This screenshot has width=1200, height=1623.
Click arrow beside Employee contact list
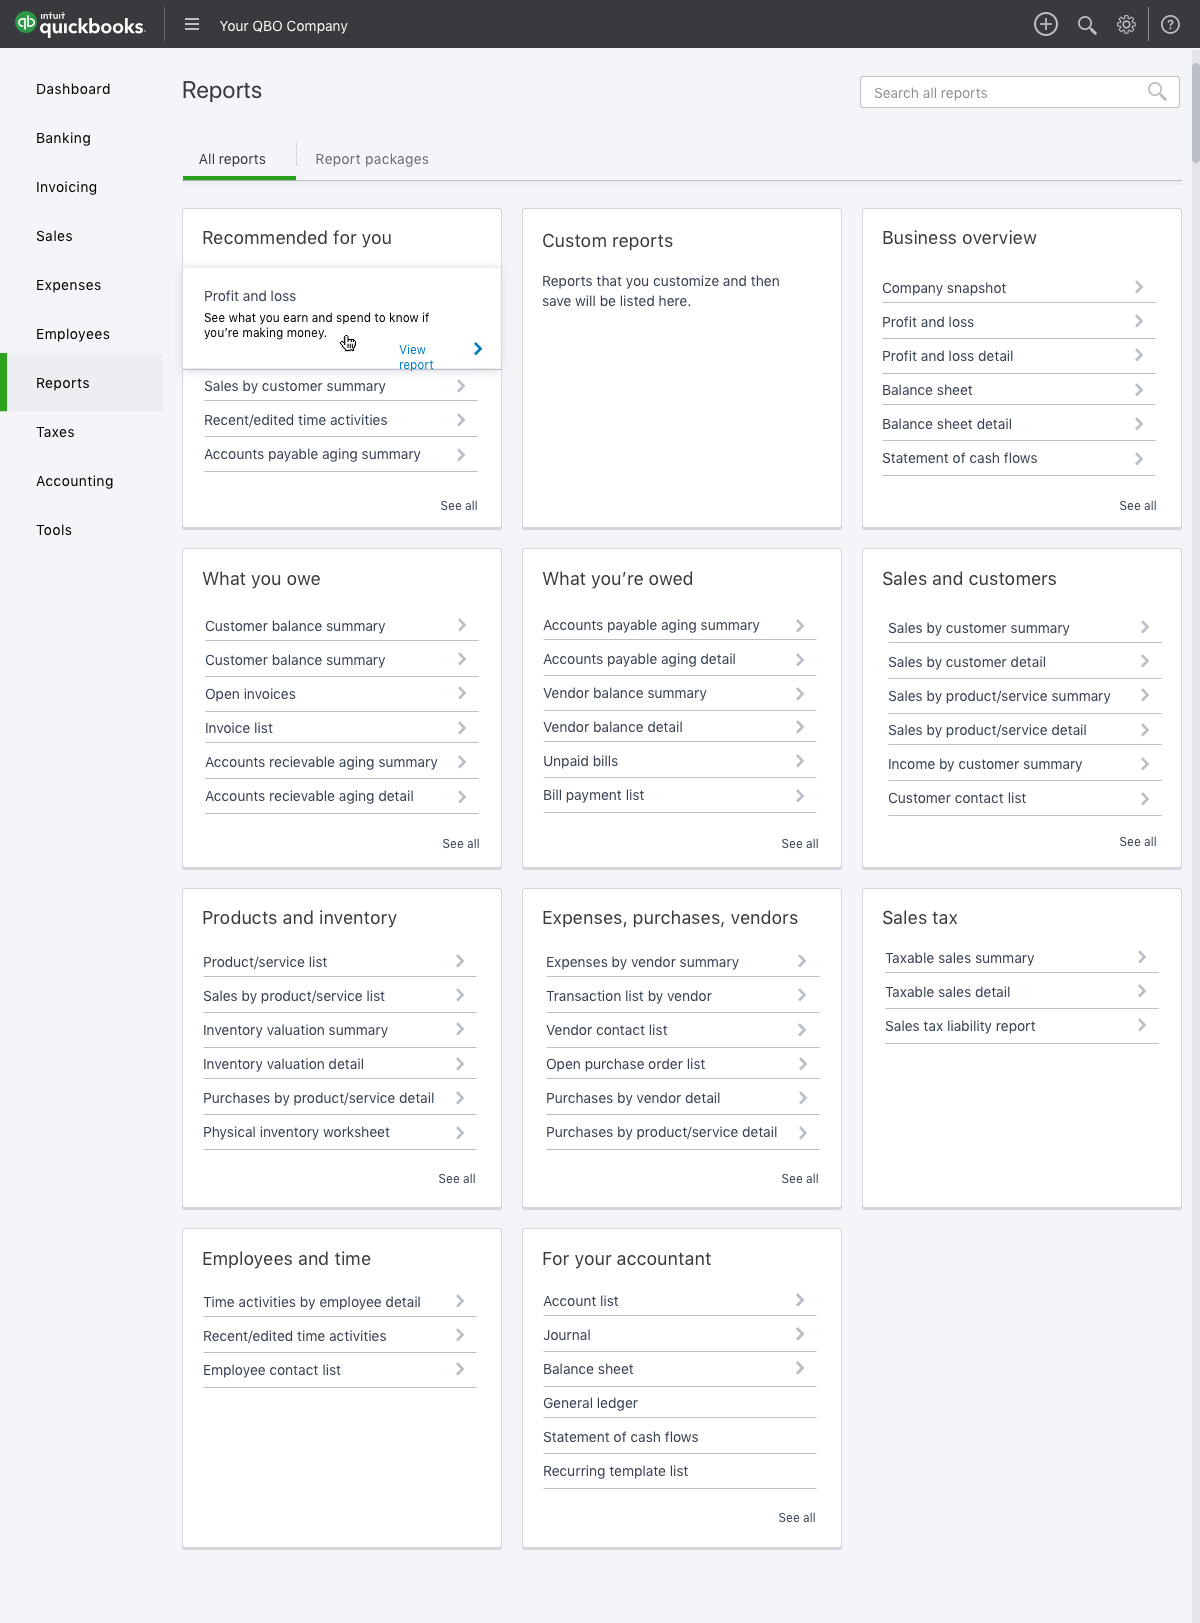(x=460, y=1369)
